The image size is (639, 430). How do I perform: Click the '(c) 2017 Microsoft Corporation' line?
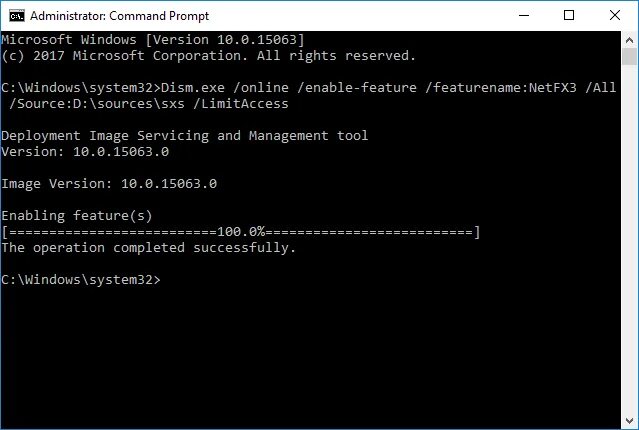[x=208, y=56]
